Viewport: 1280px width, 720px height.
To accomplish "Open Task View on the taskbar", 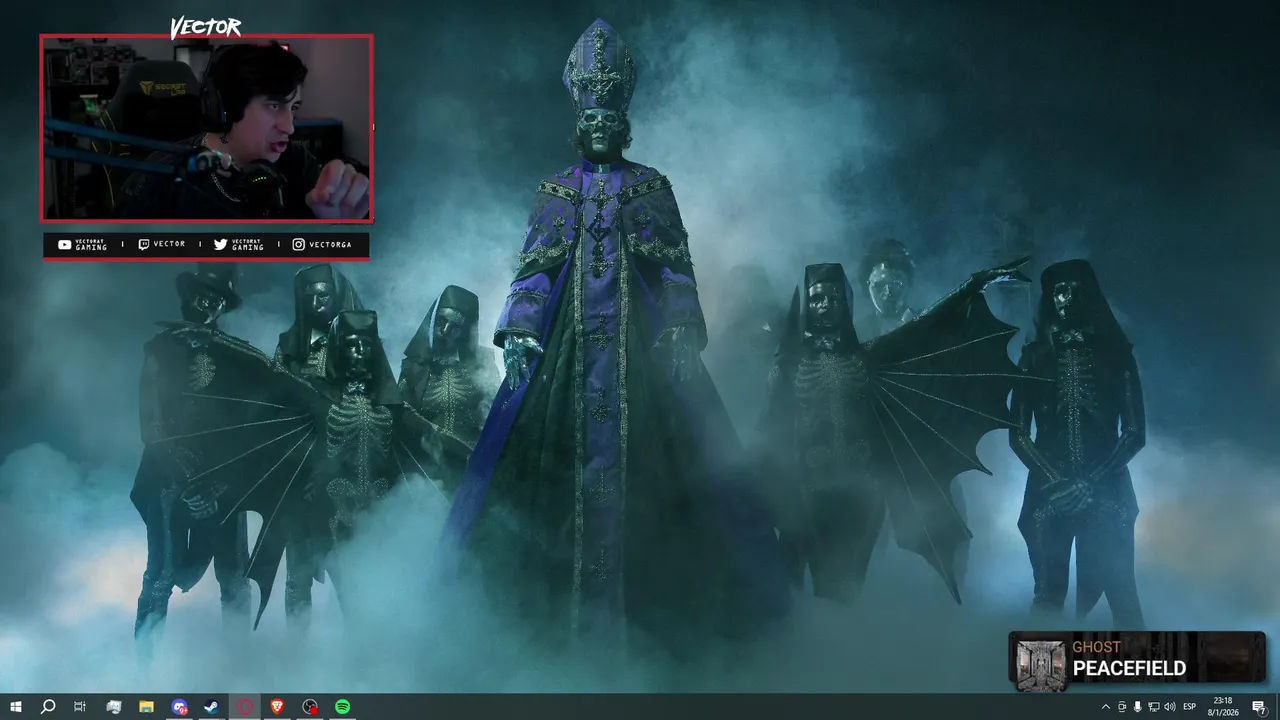I will pyautogui.click(x=80, y=707).
